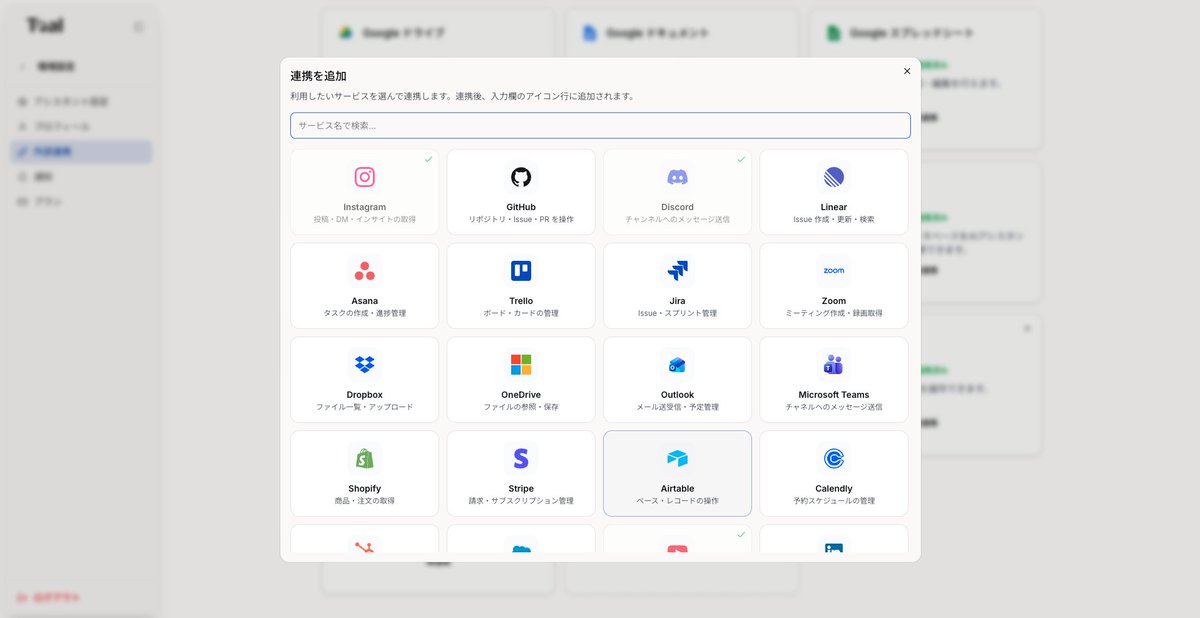The image size is (1200, 618).
Task: Click the 連携を追加 dialog title
Action: coord(319,76)
